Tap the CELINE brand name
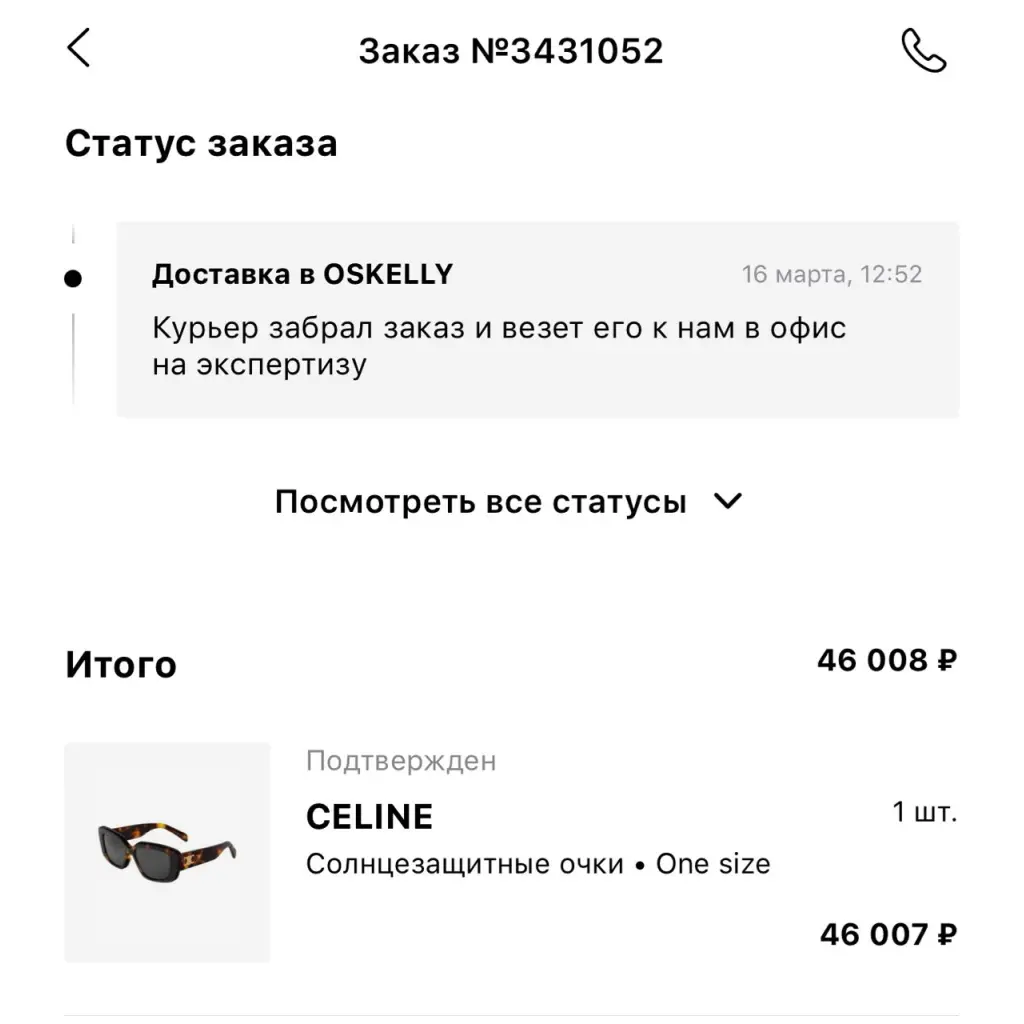Viewport: 1024px width, 1024px height. click(x=369, y=817)
